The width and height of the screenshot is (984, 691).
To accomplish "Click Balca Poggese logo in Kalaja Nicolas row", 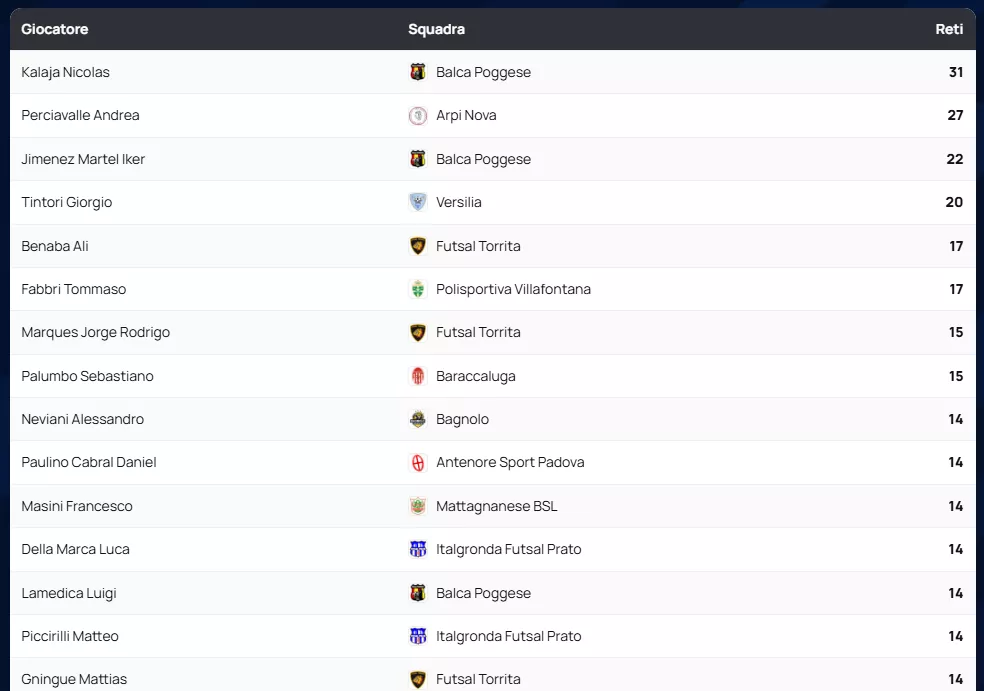I will 418,72.
